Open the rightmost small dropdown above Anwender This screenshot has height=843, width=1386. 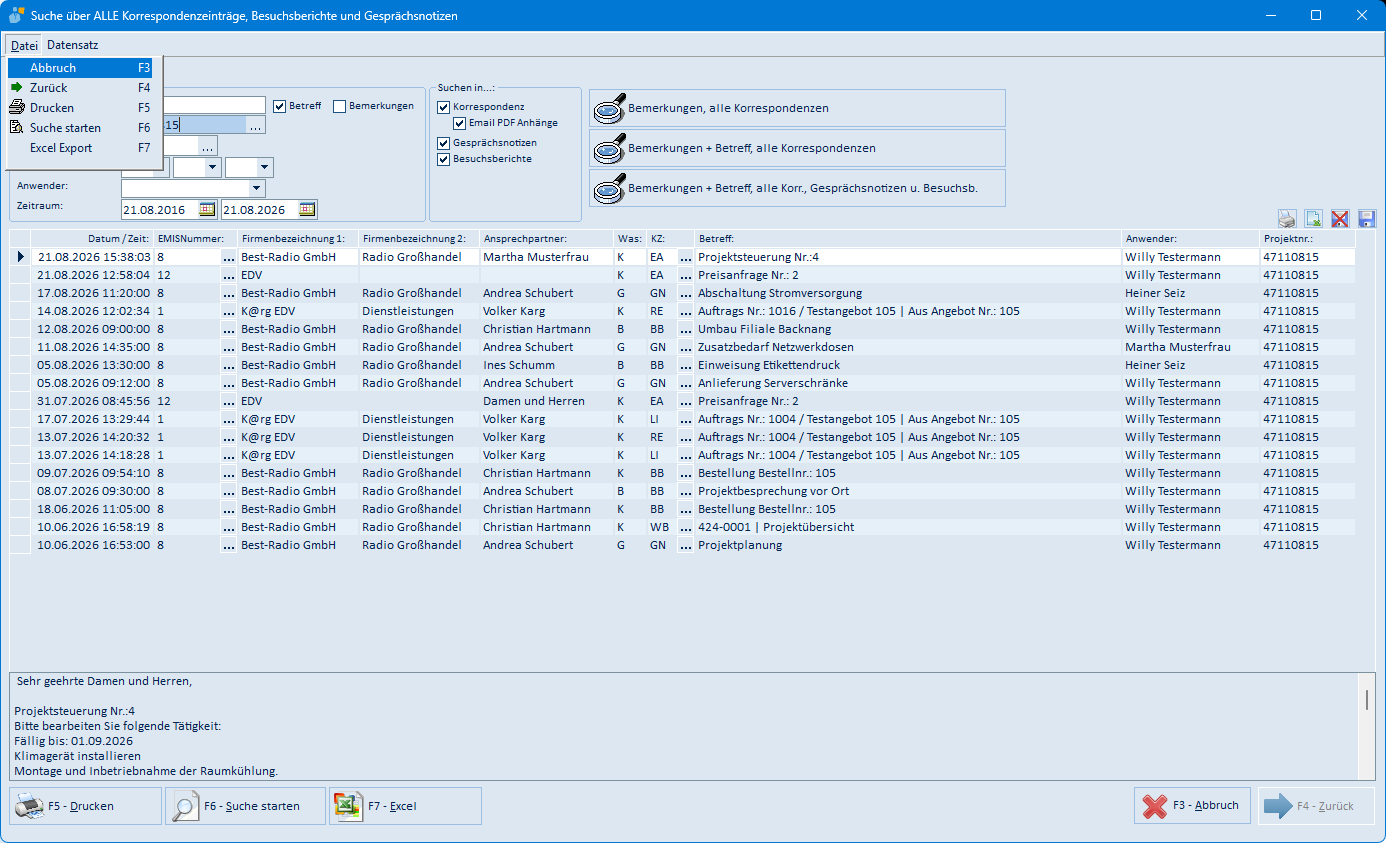(x=265, y=168)
